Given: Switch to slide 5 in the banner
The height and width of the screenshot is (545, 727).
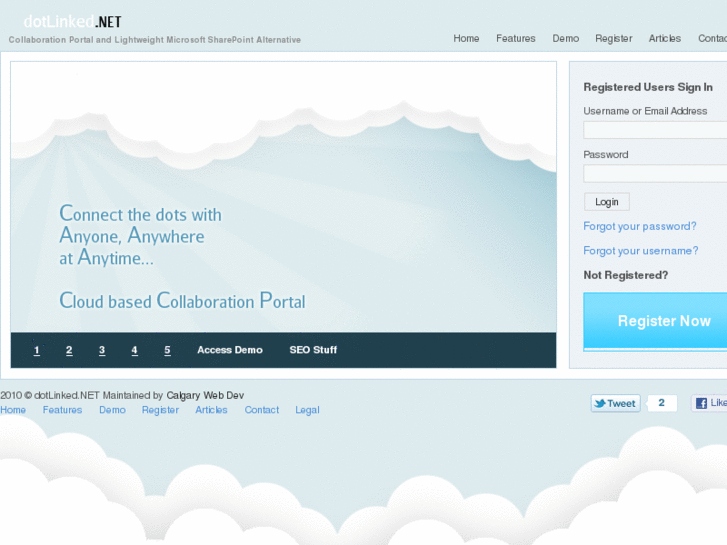Looking at the screenshot, I should point(167,350).
